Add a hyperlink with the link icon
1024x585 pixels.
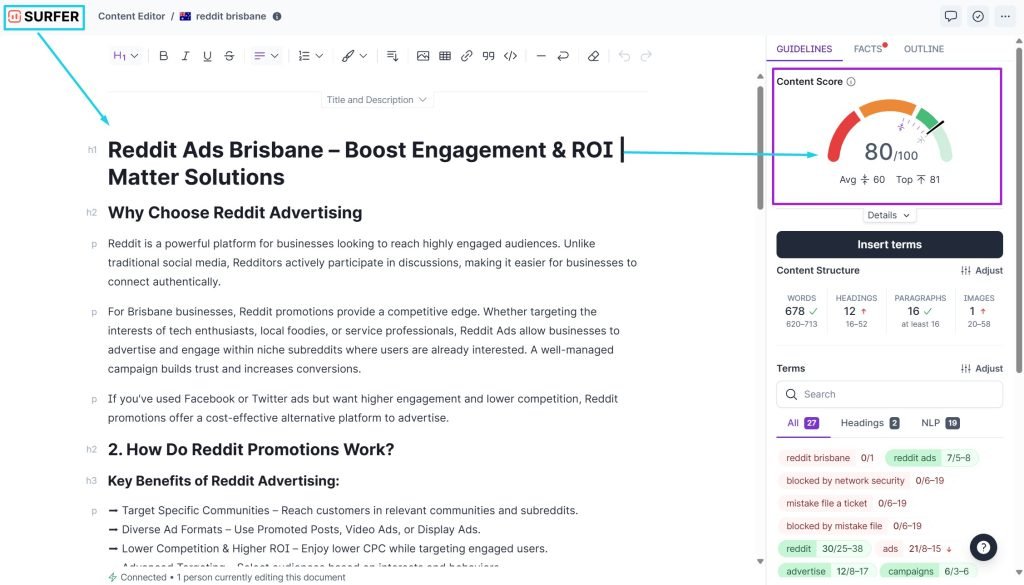tap(467, 56)
